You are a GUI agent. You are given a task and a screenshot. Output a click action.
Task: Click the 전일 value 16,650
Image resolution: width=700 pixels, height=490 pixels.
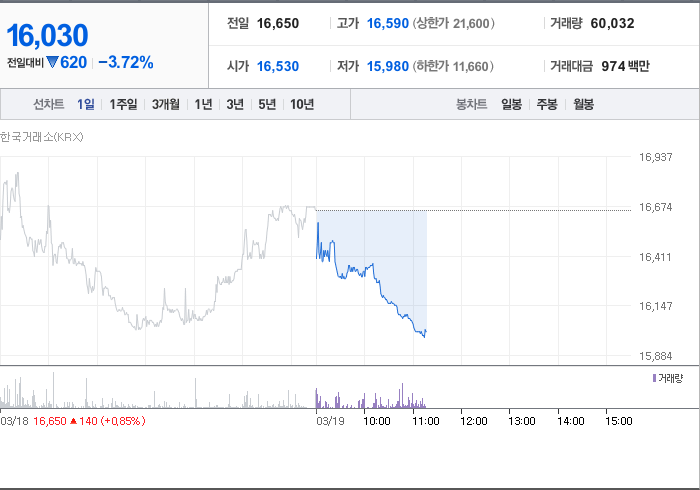pyautogui.click(x=278, y=23)
